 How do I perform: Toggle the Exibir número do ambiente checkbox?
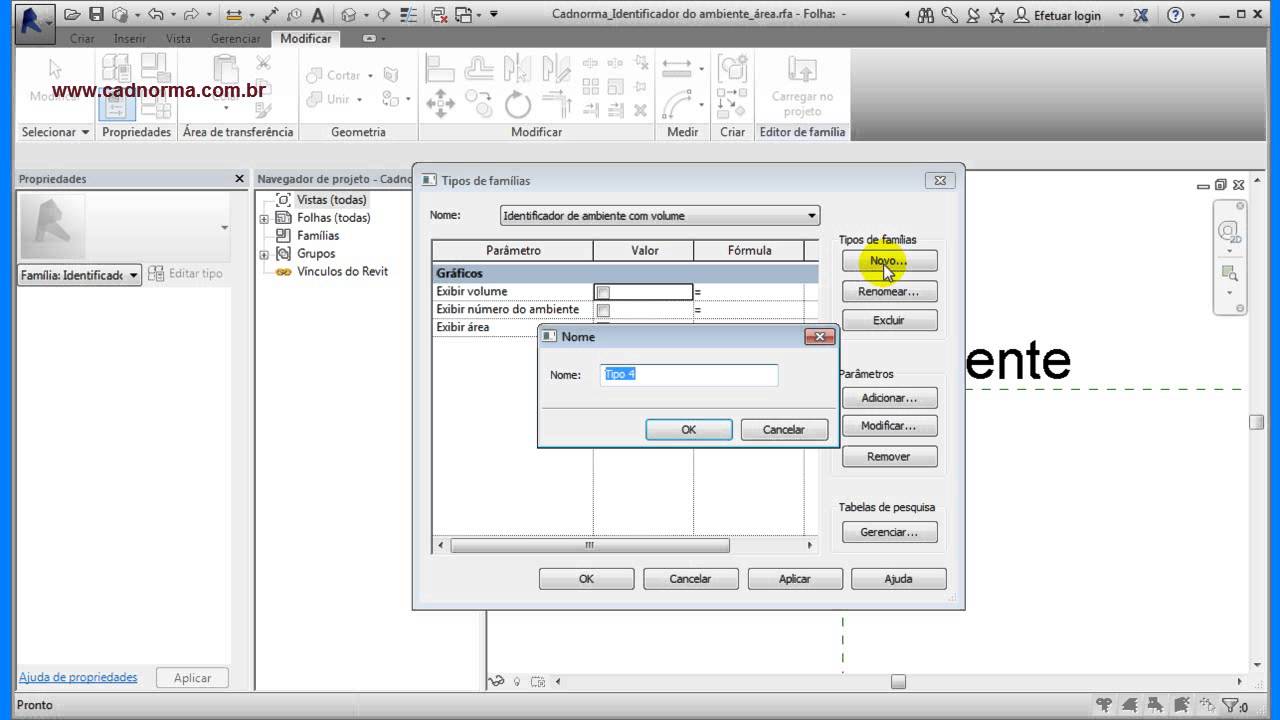603,310
